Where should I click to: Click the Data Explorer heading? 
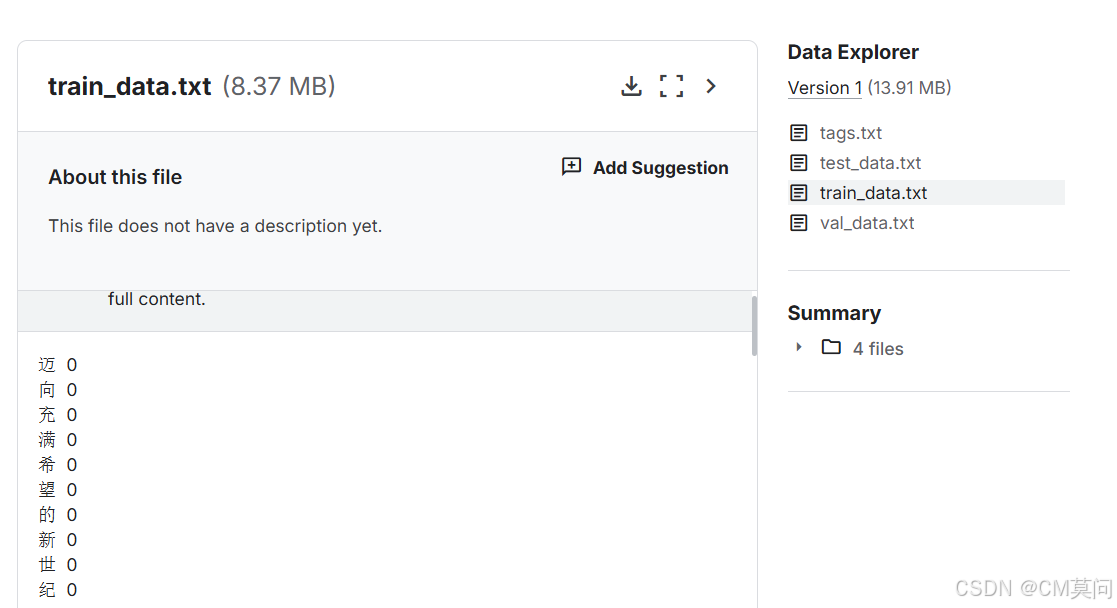(853, 52)
